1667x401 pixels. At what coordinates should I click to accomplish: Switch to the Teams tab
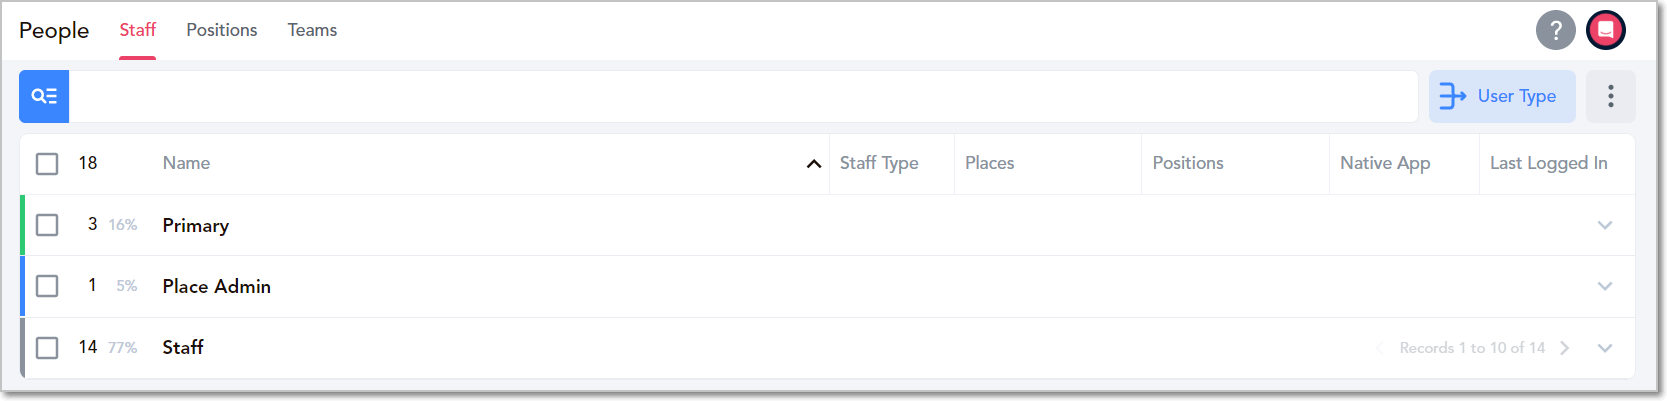[x=312, y=30]
